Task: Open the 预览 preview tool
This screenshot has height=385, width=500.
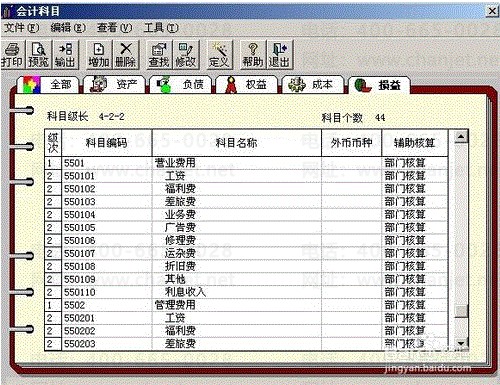Action: [38, 55]
